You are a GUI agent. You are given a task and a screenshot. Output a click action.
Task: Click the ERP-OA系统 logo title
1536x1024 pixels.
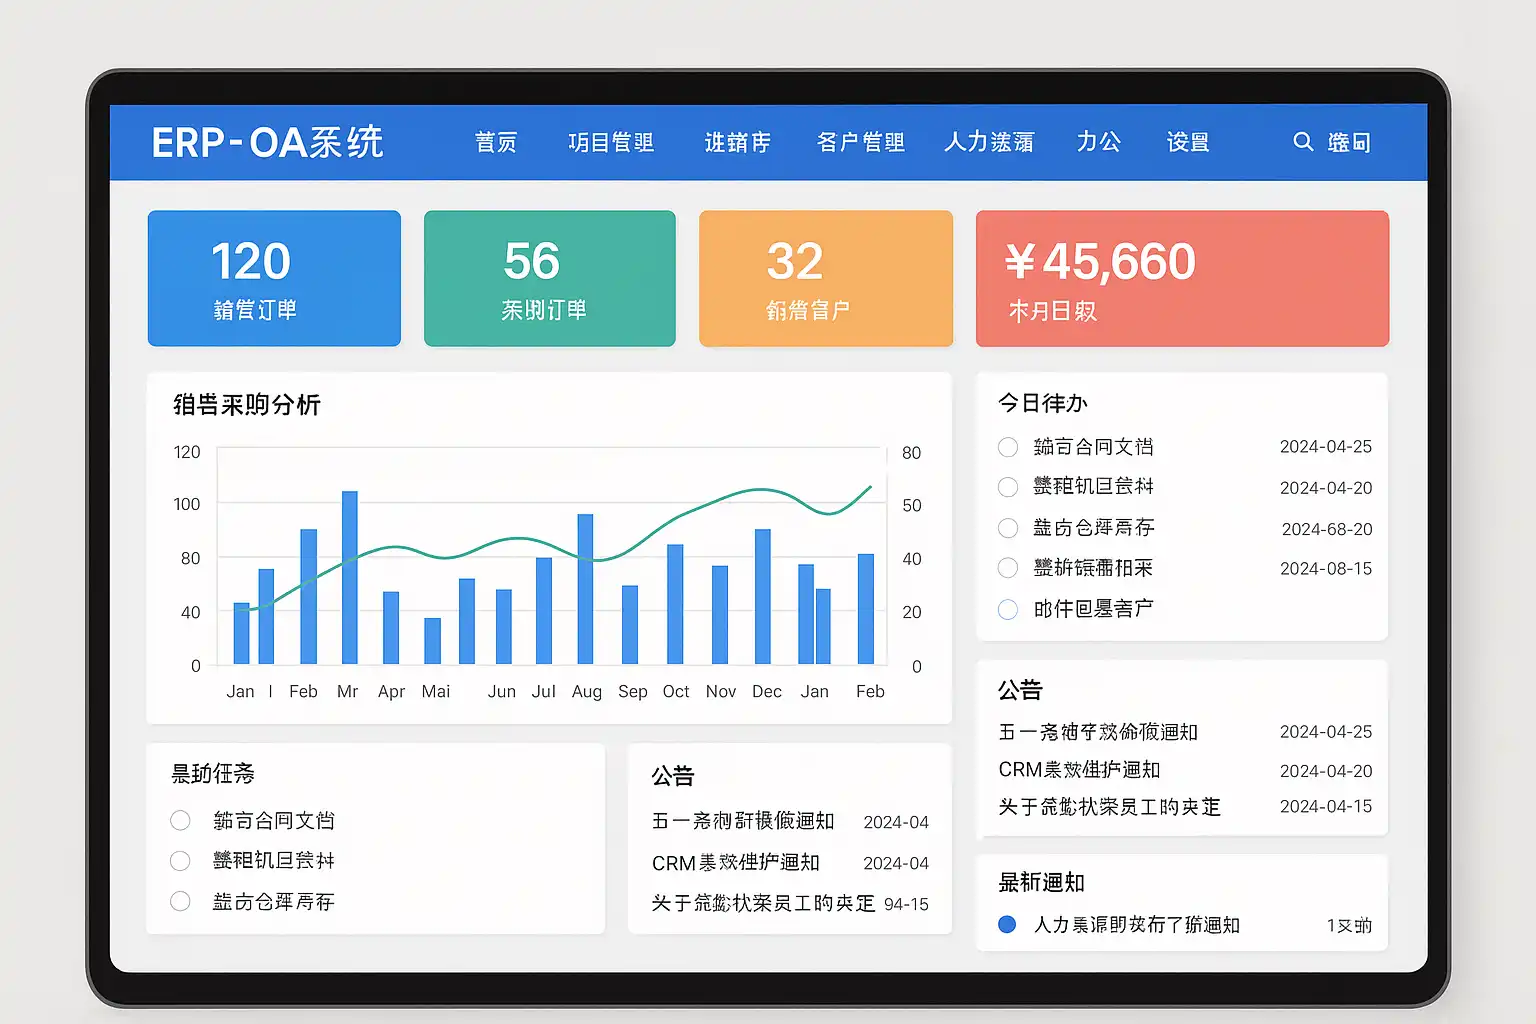coord(267,143)
